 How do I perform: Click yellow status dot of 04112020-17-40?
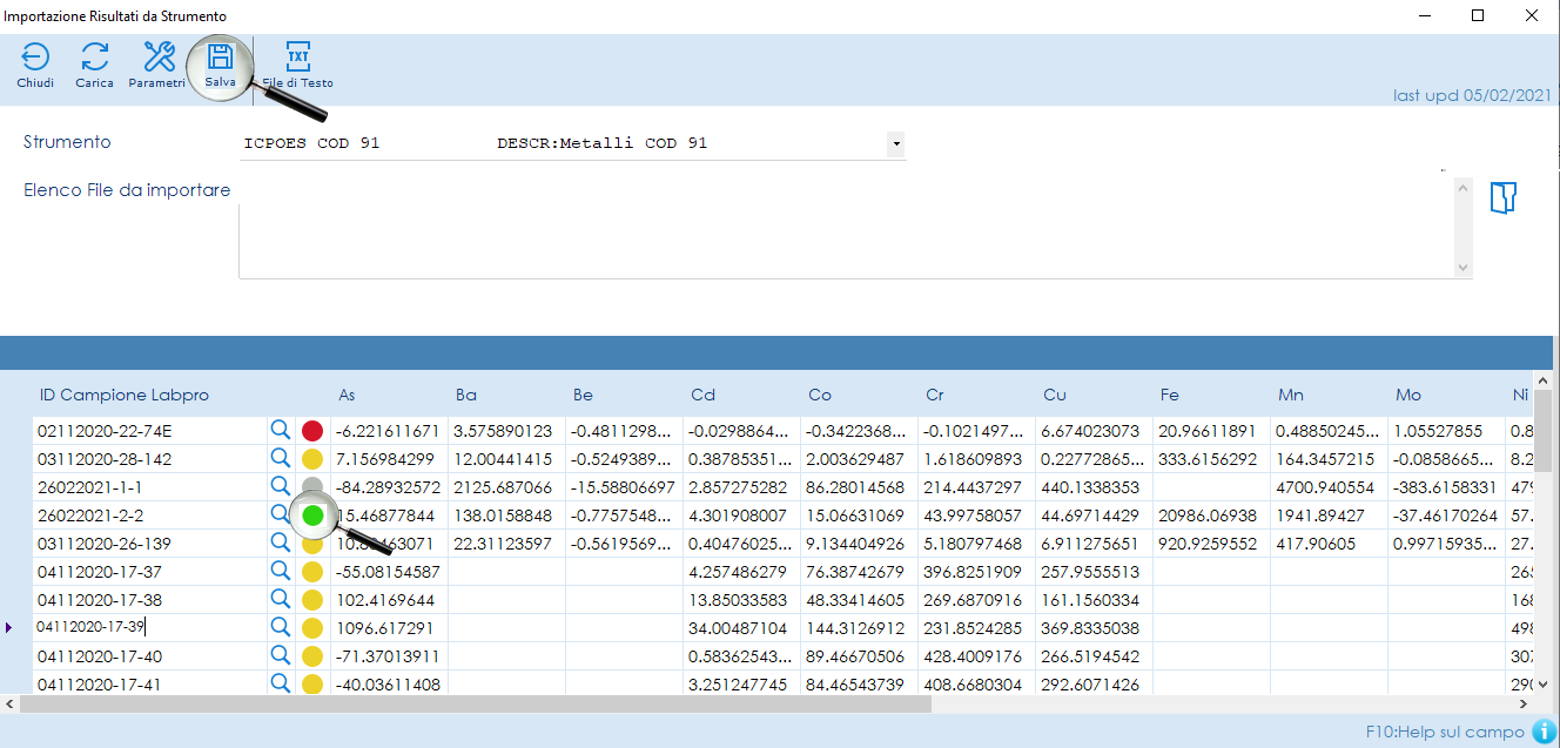coord(312,656)
